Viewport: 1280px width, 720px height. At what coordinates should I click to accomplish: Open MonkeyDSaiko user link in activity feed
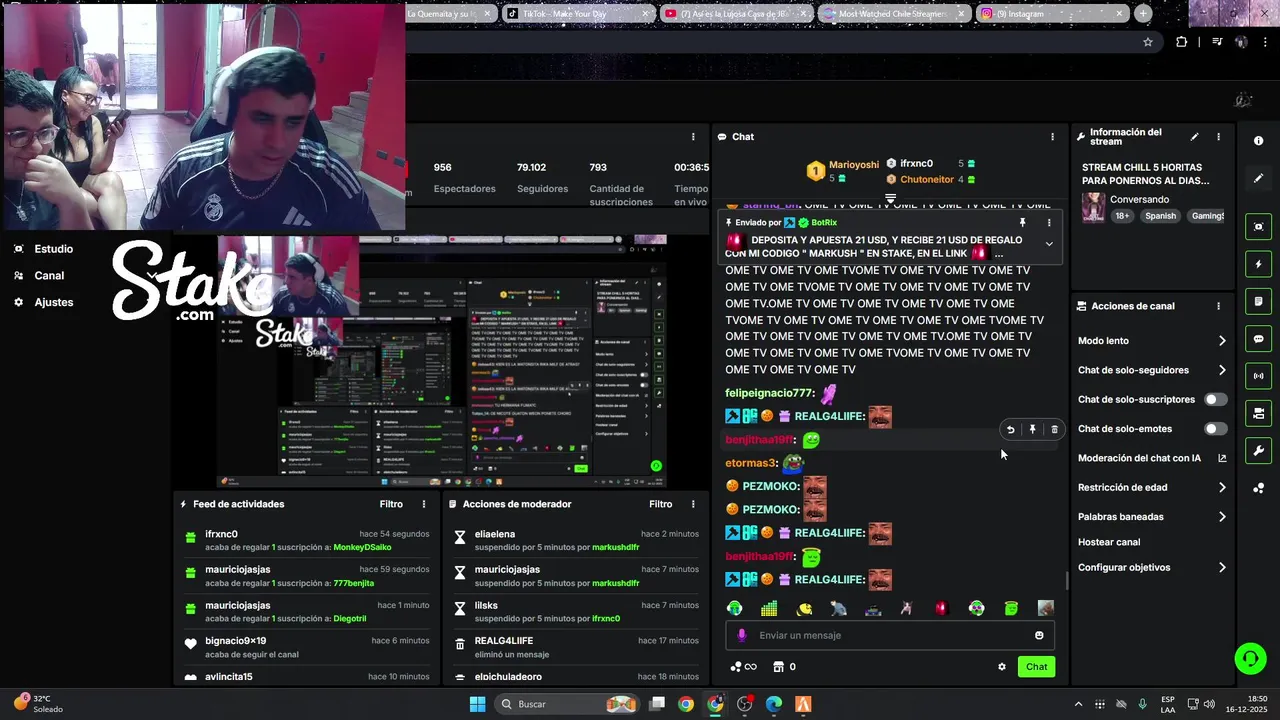[x=362, y=547]
